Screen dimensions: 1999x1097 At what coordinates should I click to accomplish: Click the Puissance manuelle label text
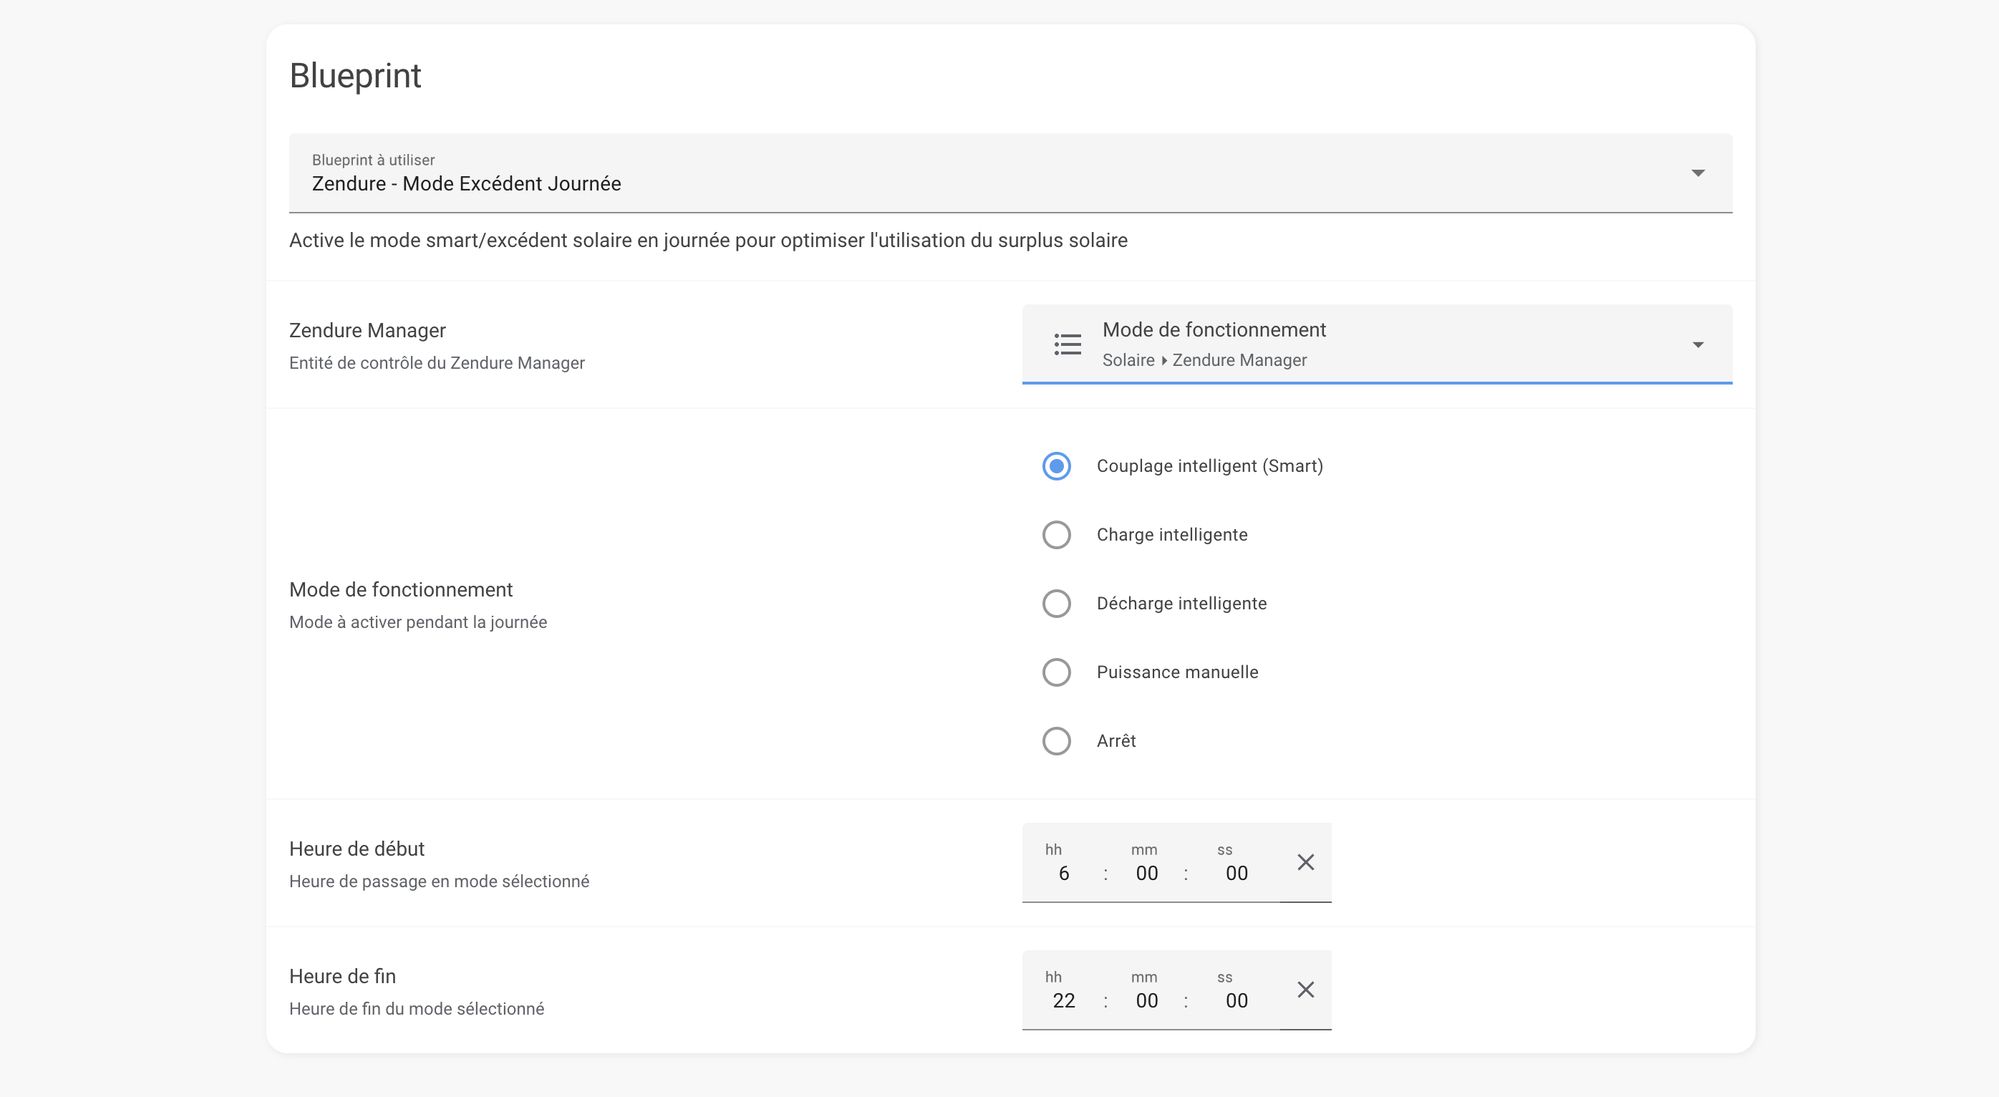(1177, 672)
